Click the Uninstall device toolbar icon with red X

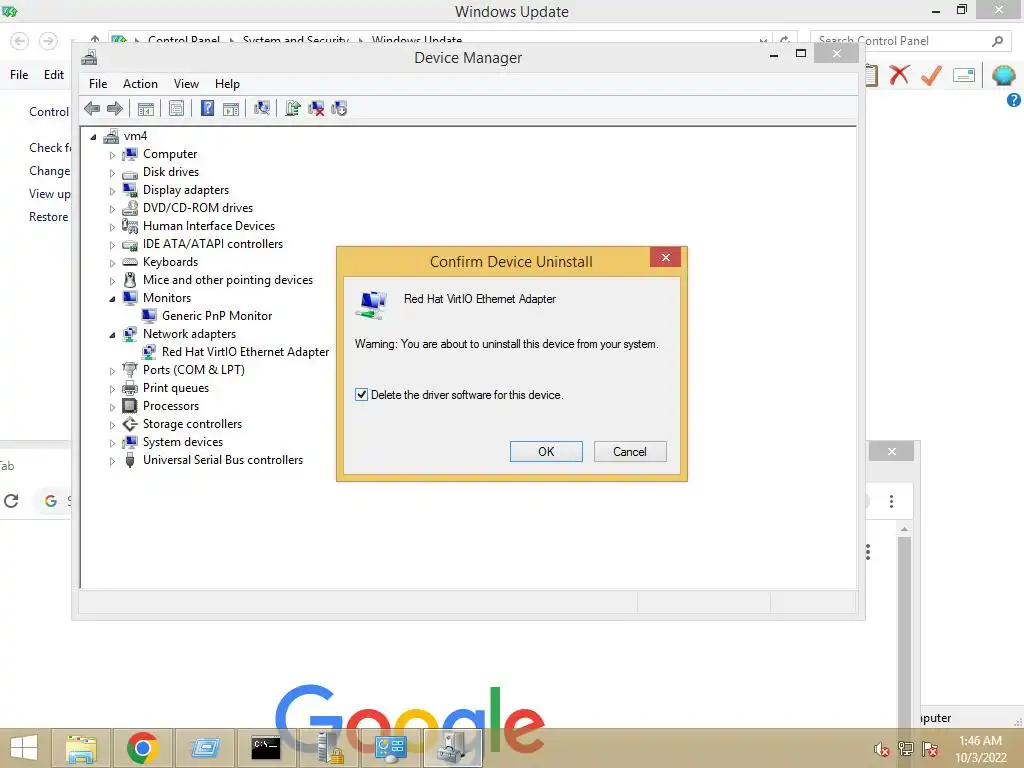coord(316,108)
